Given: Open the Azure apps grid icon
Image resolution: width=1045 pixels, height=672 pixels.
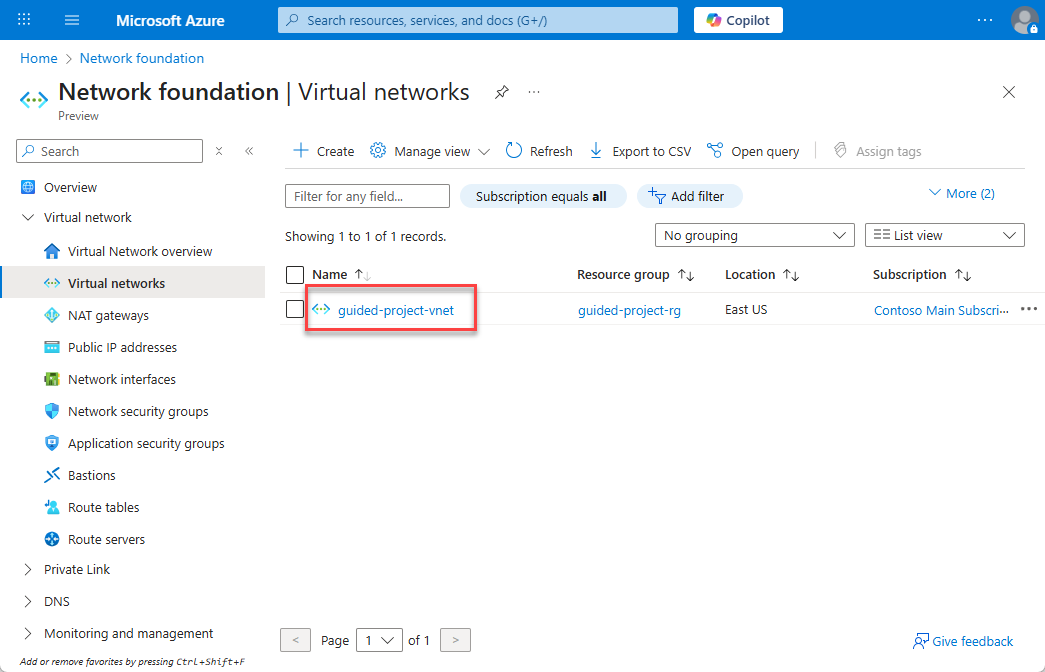Looking at the screenshot, I should pyautogui.click(x=24, y=19).
